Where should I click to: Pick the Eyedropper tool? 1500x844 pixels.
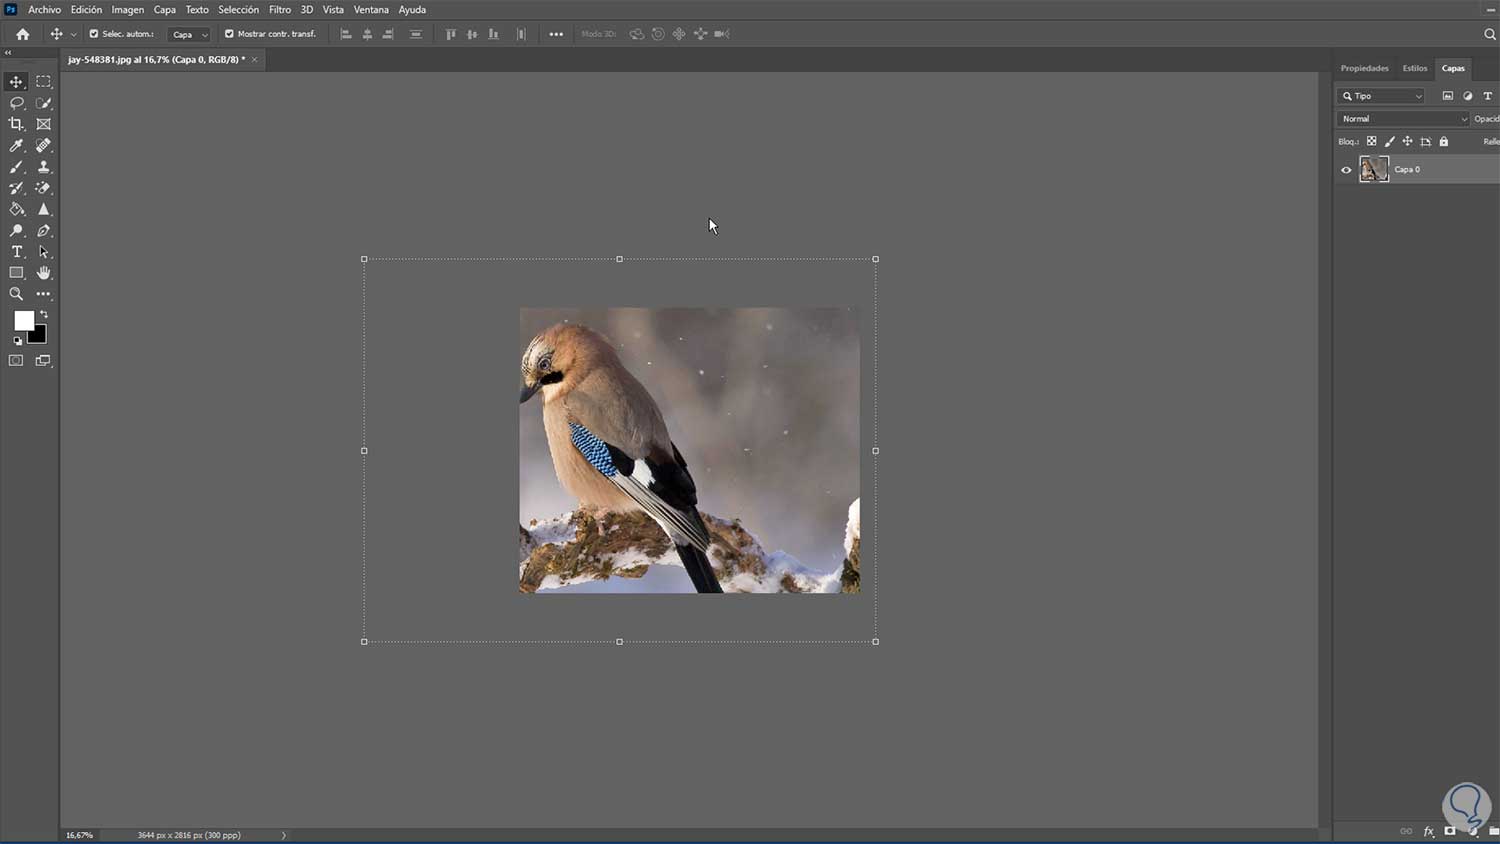coord(16,146)
